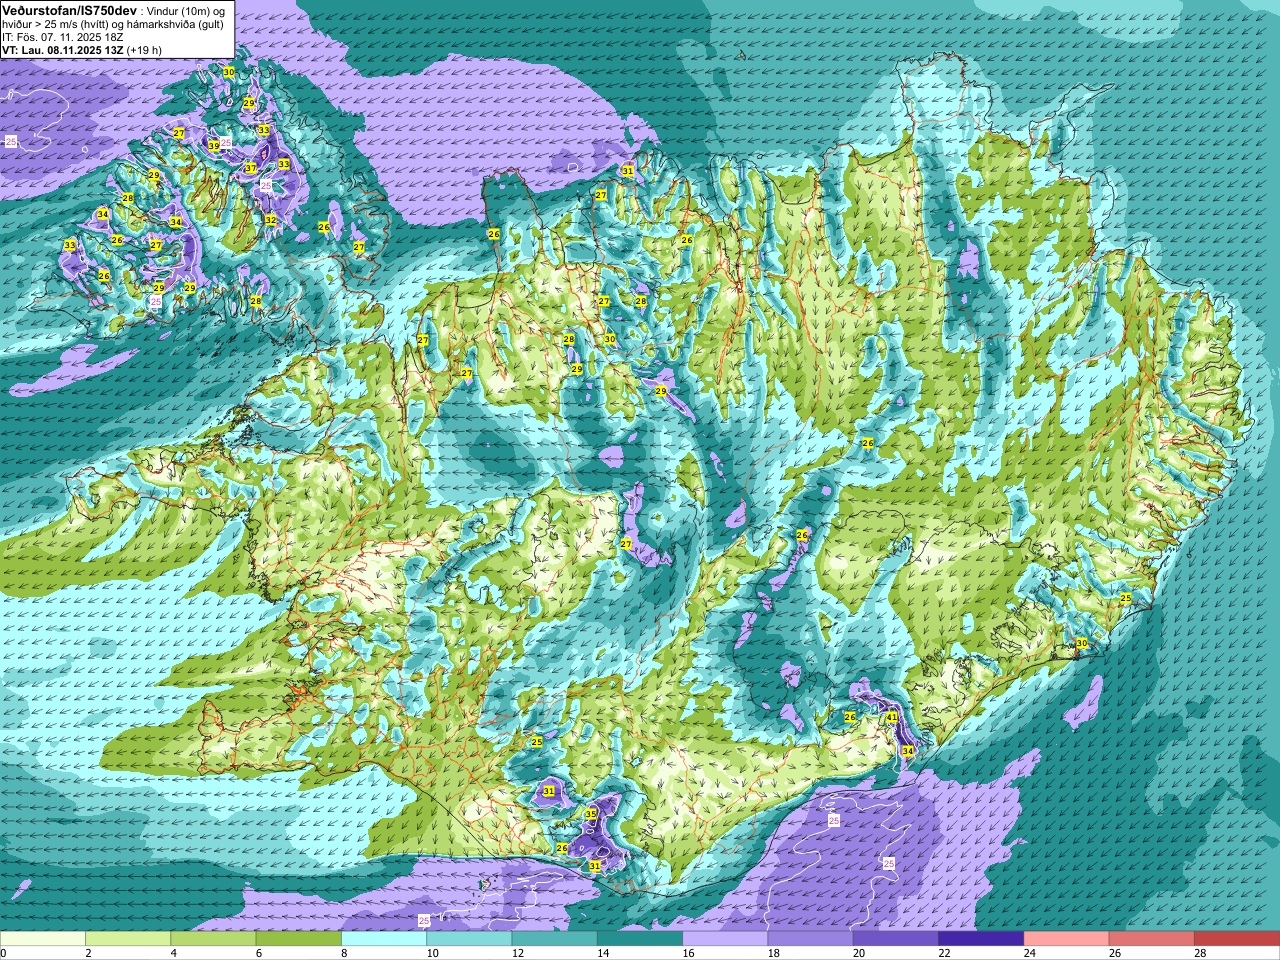Click the color scale's "18" tick label
The width and height of the screenshot is (1280, 960).
(x=774, y=953)
